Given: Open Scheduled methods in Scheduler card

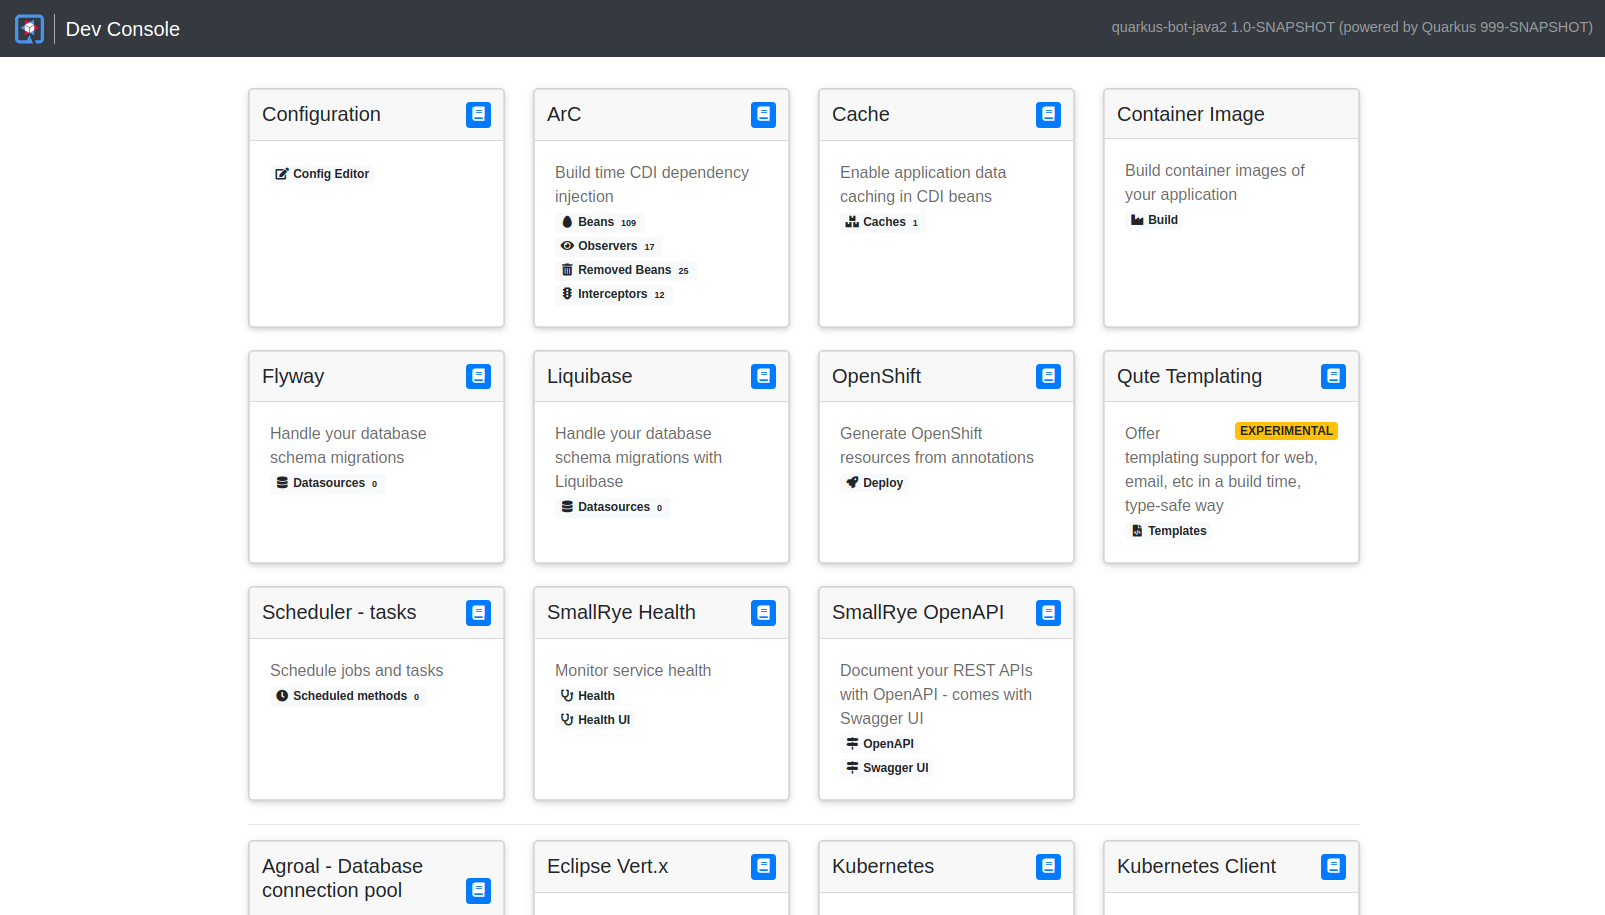Looking at the screenshot, I should click(x=348, y=696).
